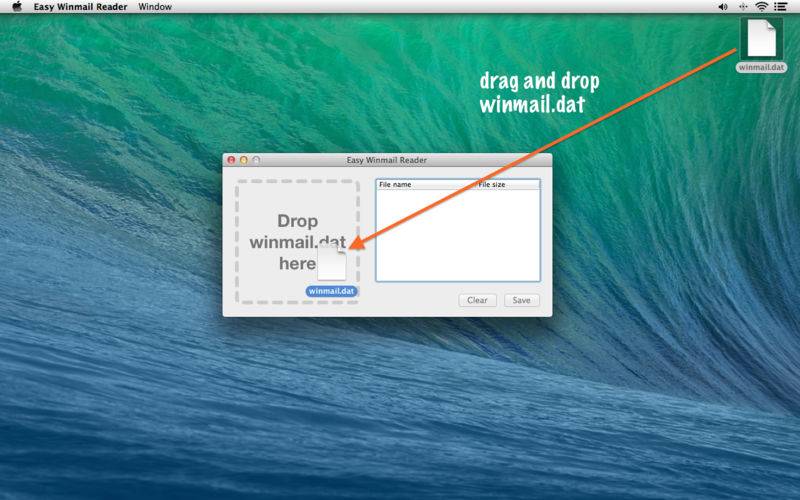The width and height of the screenshot is (800, 500).
Task: Open the Apple menu
Action: point(17,7)
